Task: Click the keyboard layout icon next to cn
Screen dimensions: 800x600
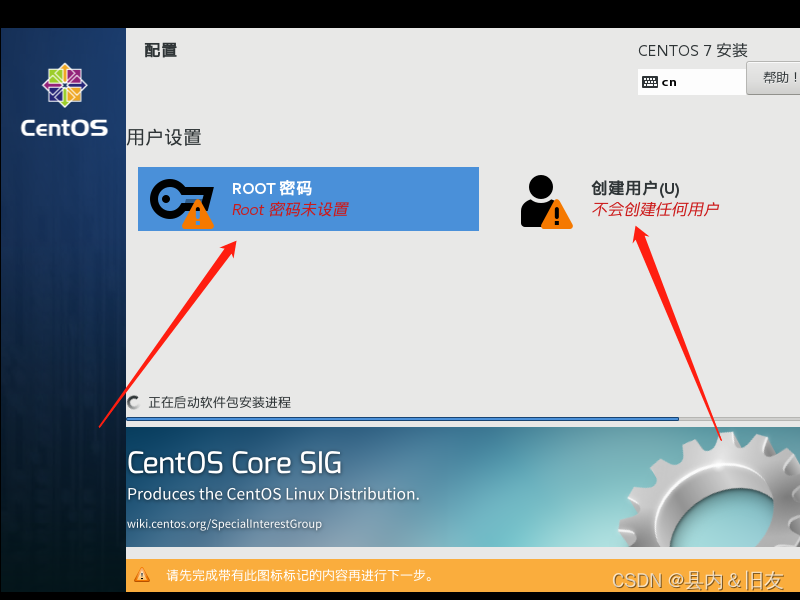Action: 649,81
